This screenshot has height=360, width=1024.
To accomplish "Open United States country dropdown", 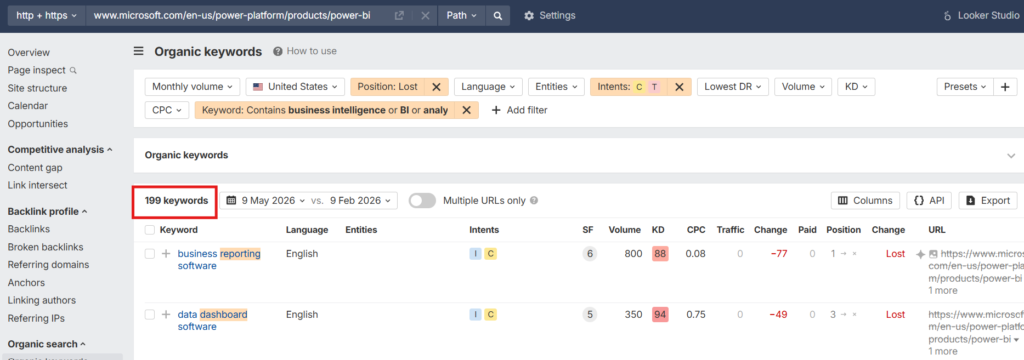I will pyautogui.click(x=295, y=87).
